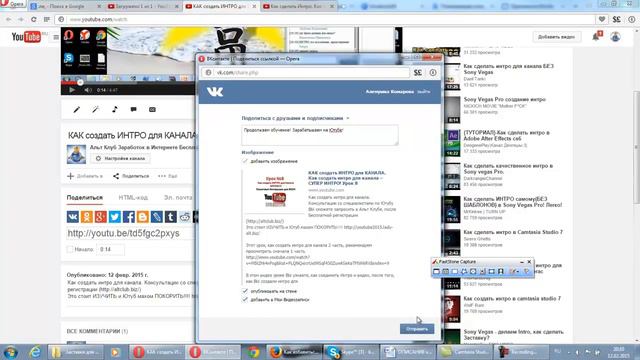Image resolution: width=640 pixels, height=360 pixels.
Task: Choose FastStone capture active window tool
Action: pos(436,271)
